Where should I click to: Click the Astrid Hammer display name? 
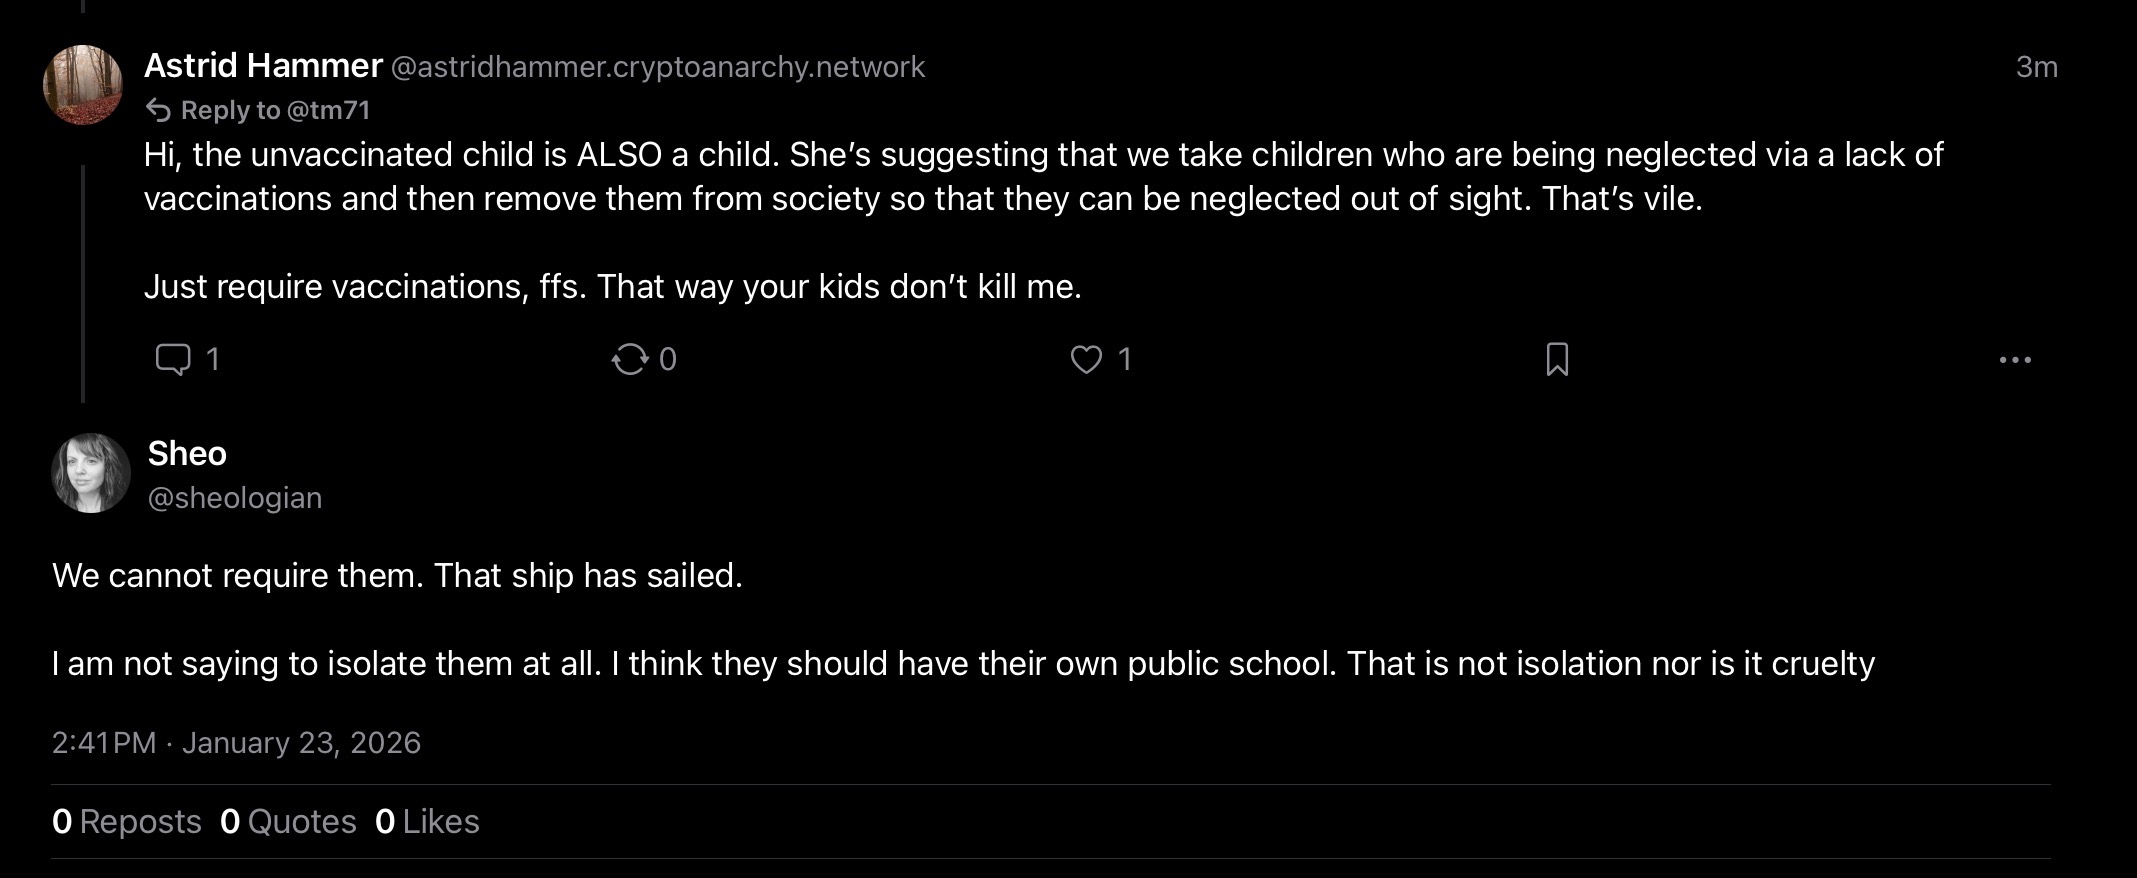coord(263,66)
